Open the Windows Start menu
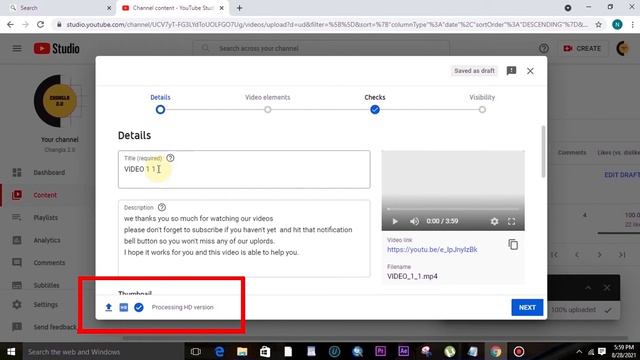640x360 pixels. click(11, 351)
